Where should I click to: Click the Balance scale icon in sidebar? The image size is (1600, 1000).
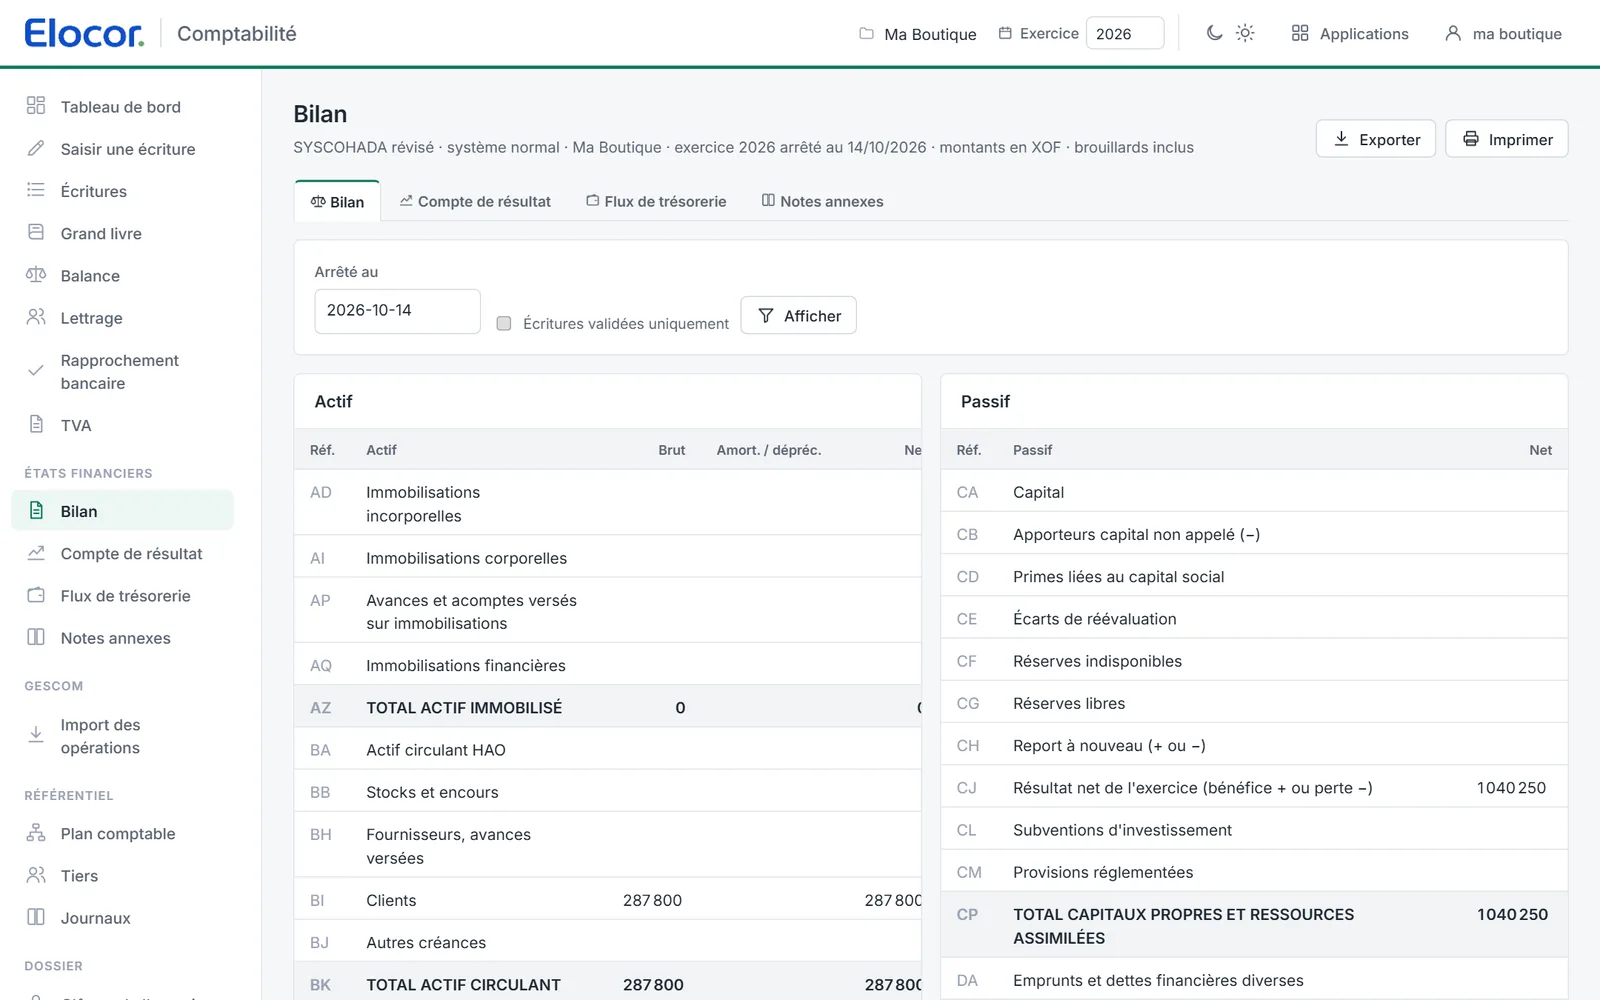tap(36, 275)
